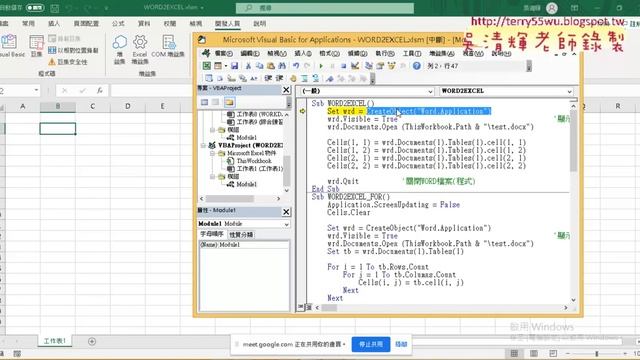Open the Properties Window icon in VBA toolbar

(380, 66)
